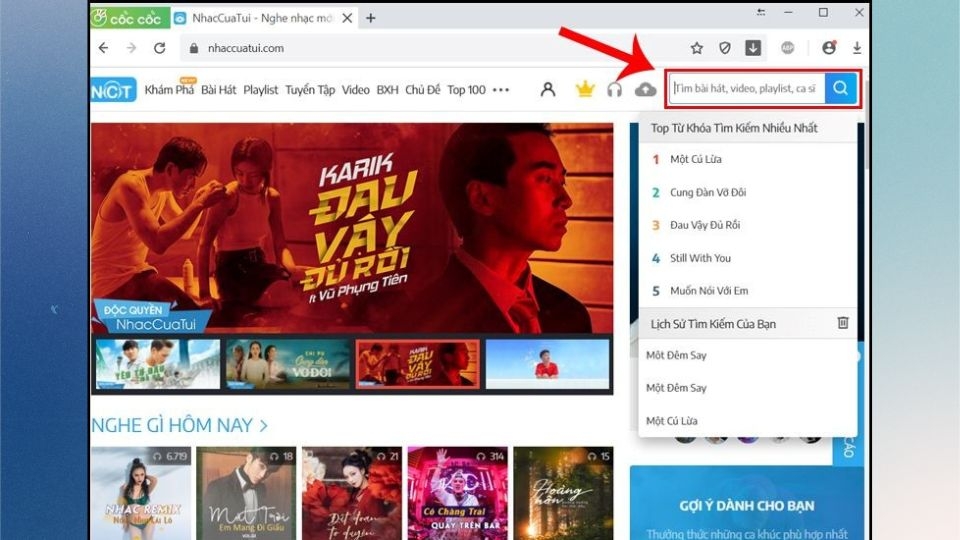Open a new tab with plus button
This screenshot has width=960, height=540.
pyautogui.click(x=370, y=18)
